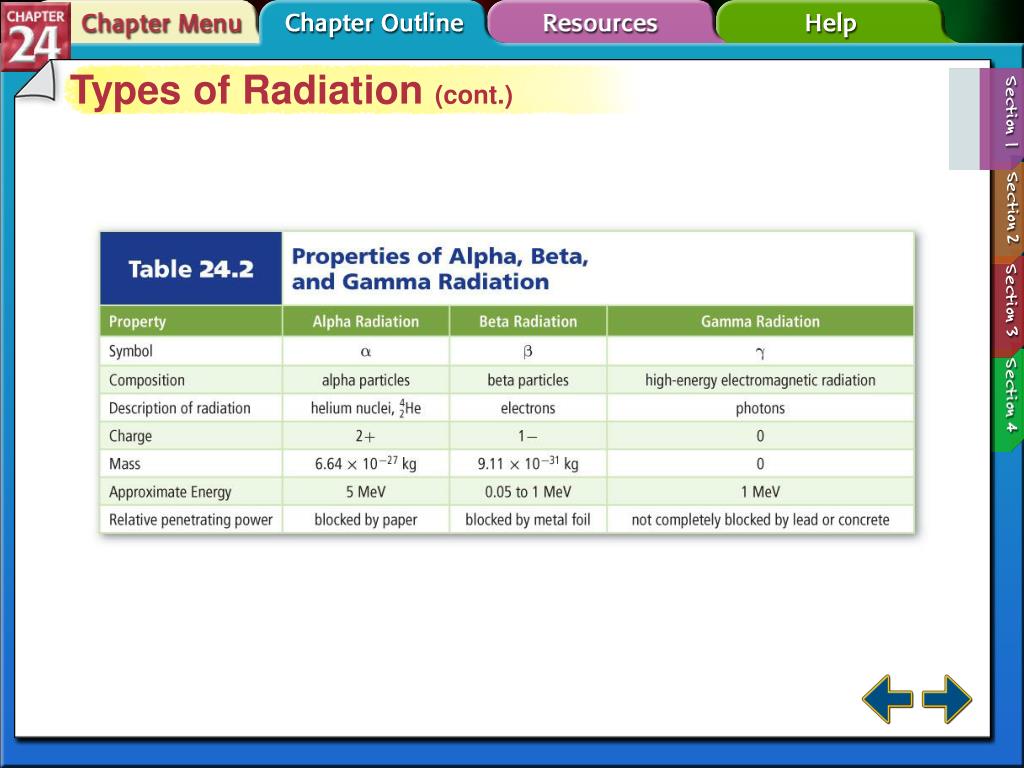Screen dimensions: 1024x768
Task: Open the Resources tab
Action: [600, 24]
